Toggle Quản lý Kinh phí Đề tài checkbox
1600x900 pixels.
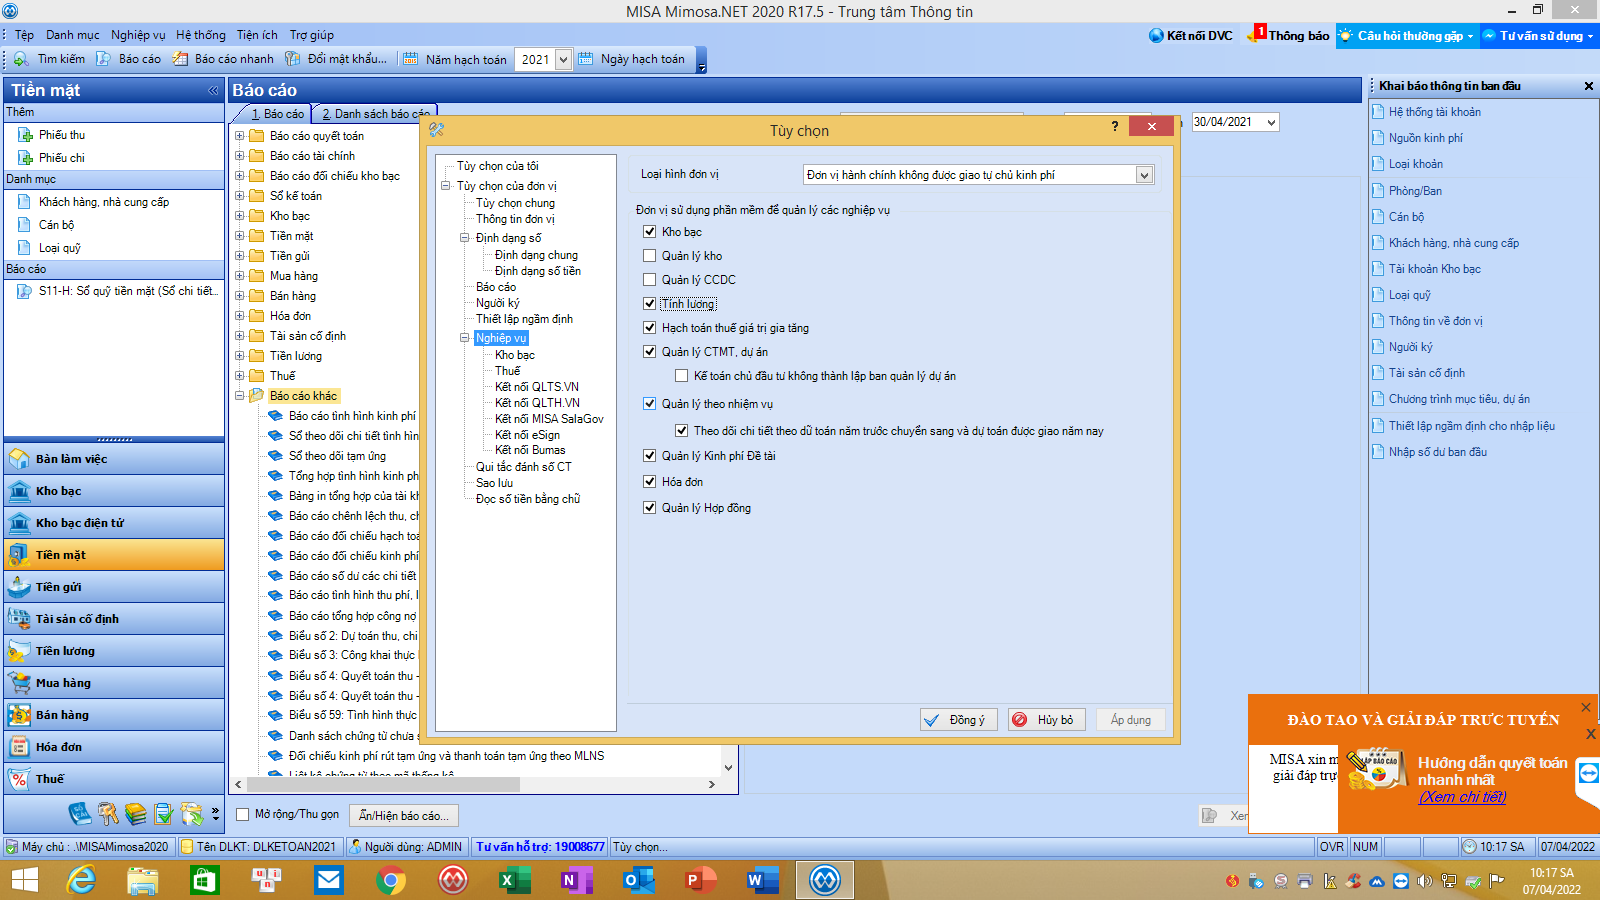[x=650, y=456]
